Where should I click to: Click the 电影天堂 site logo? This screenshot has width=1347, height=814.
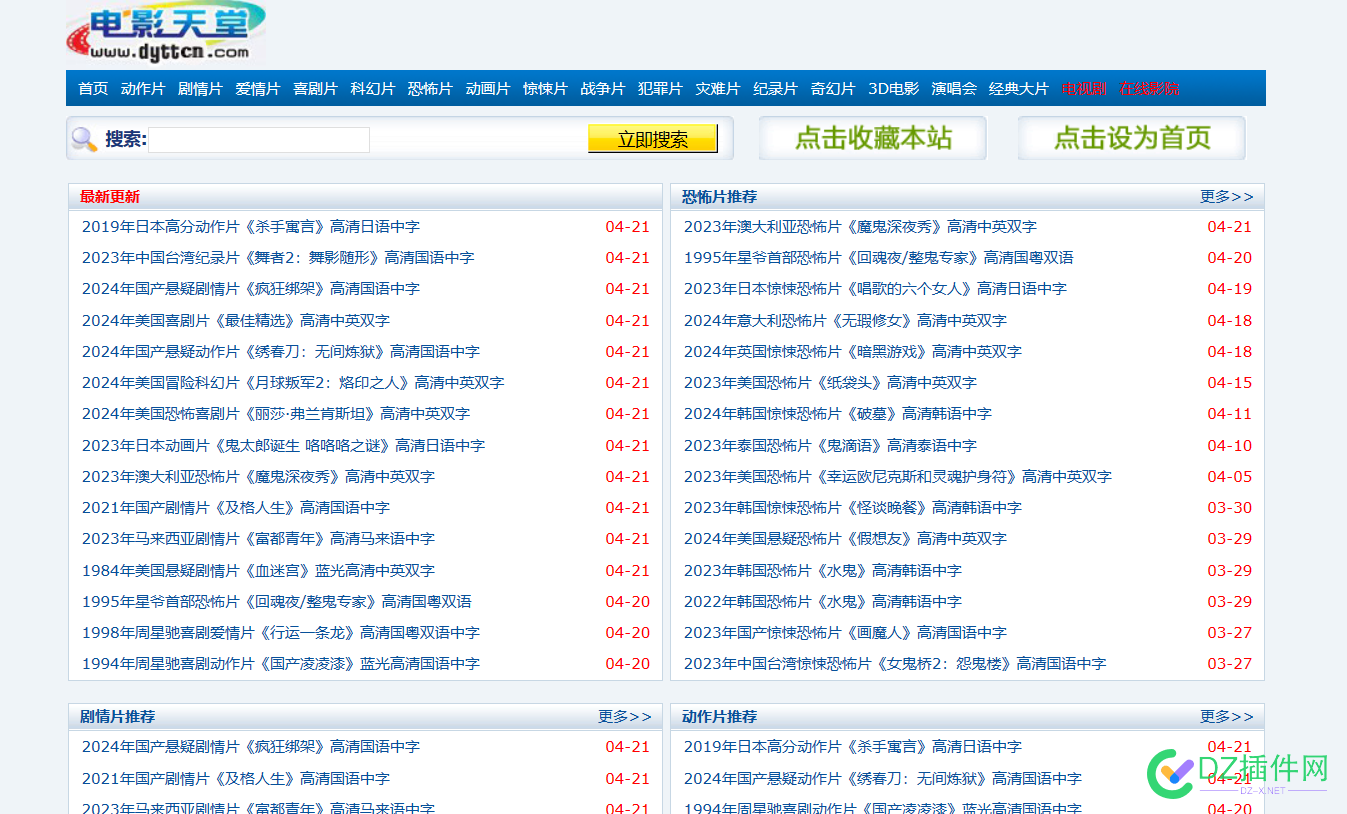pos(167,32)
